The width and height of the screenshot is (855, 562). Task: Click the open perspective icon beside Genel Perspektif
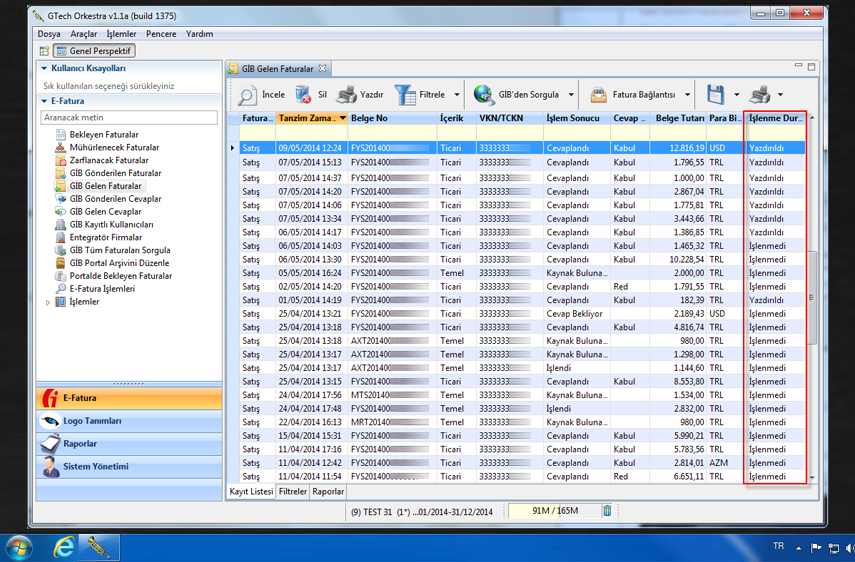44,51
